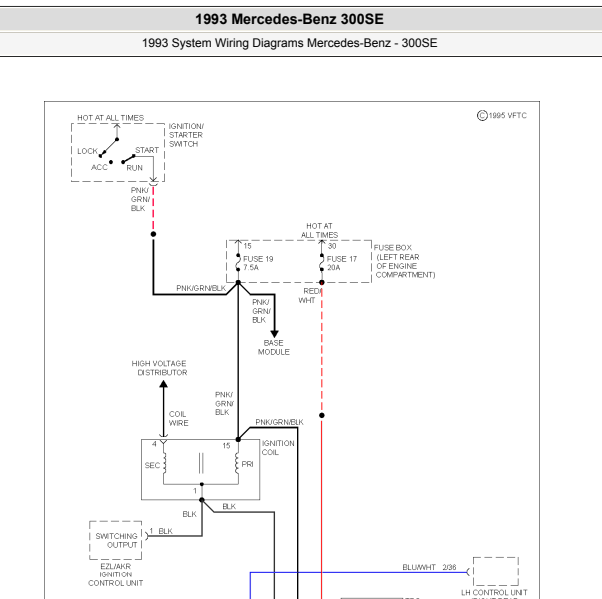Screen dimensions: 602x599
Task: Click "1 BLK" label beside Switching Output connector
Action: [x=161, y=531]
